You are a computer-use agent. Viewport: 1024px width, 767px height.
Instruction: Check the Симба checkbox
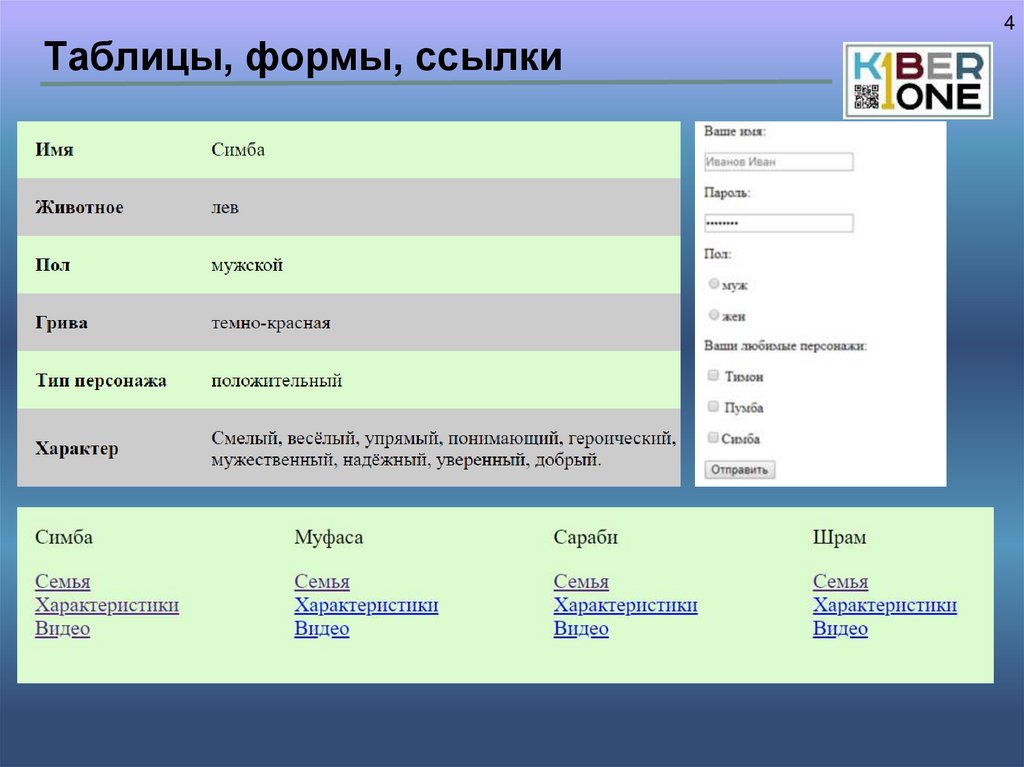click(x=713, y=437)
